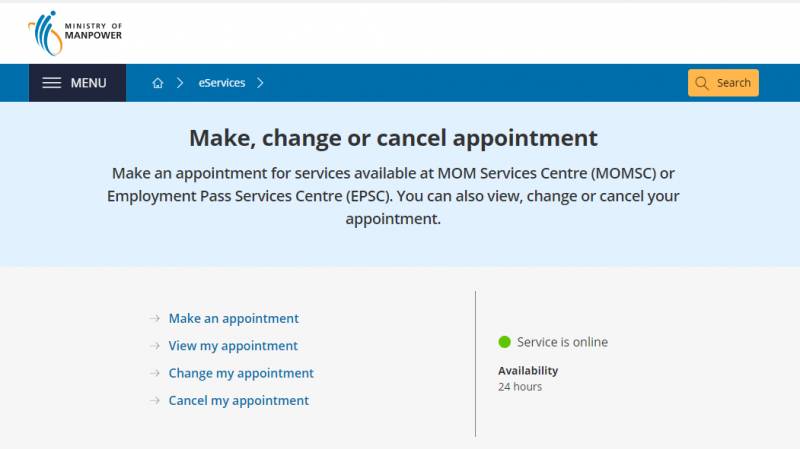Open the eServices breadcrumb link

(222, 83)
